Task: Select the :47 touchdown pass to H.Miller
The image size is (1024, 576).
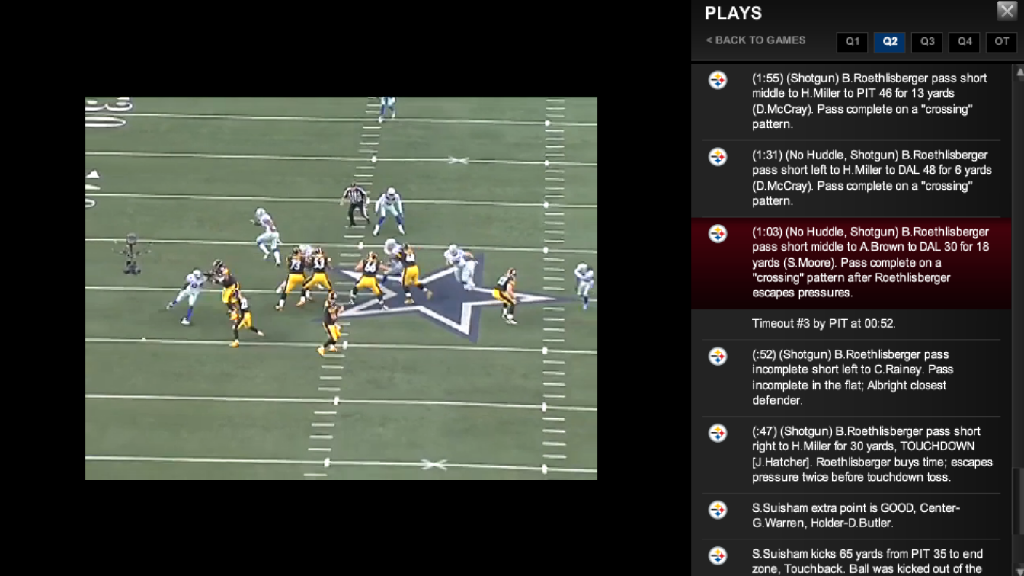Action: point(851,455)
